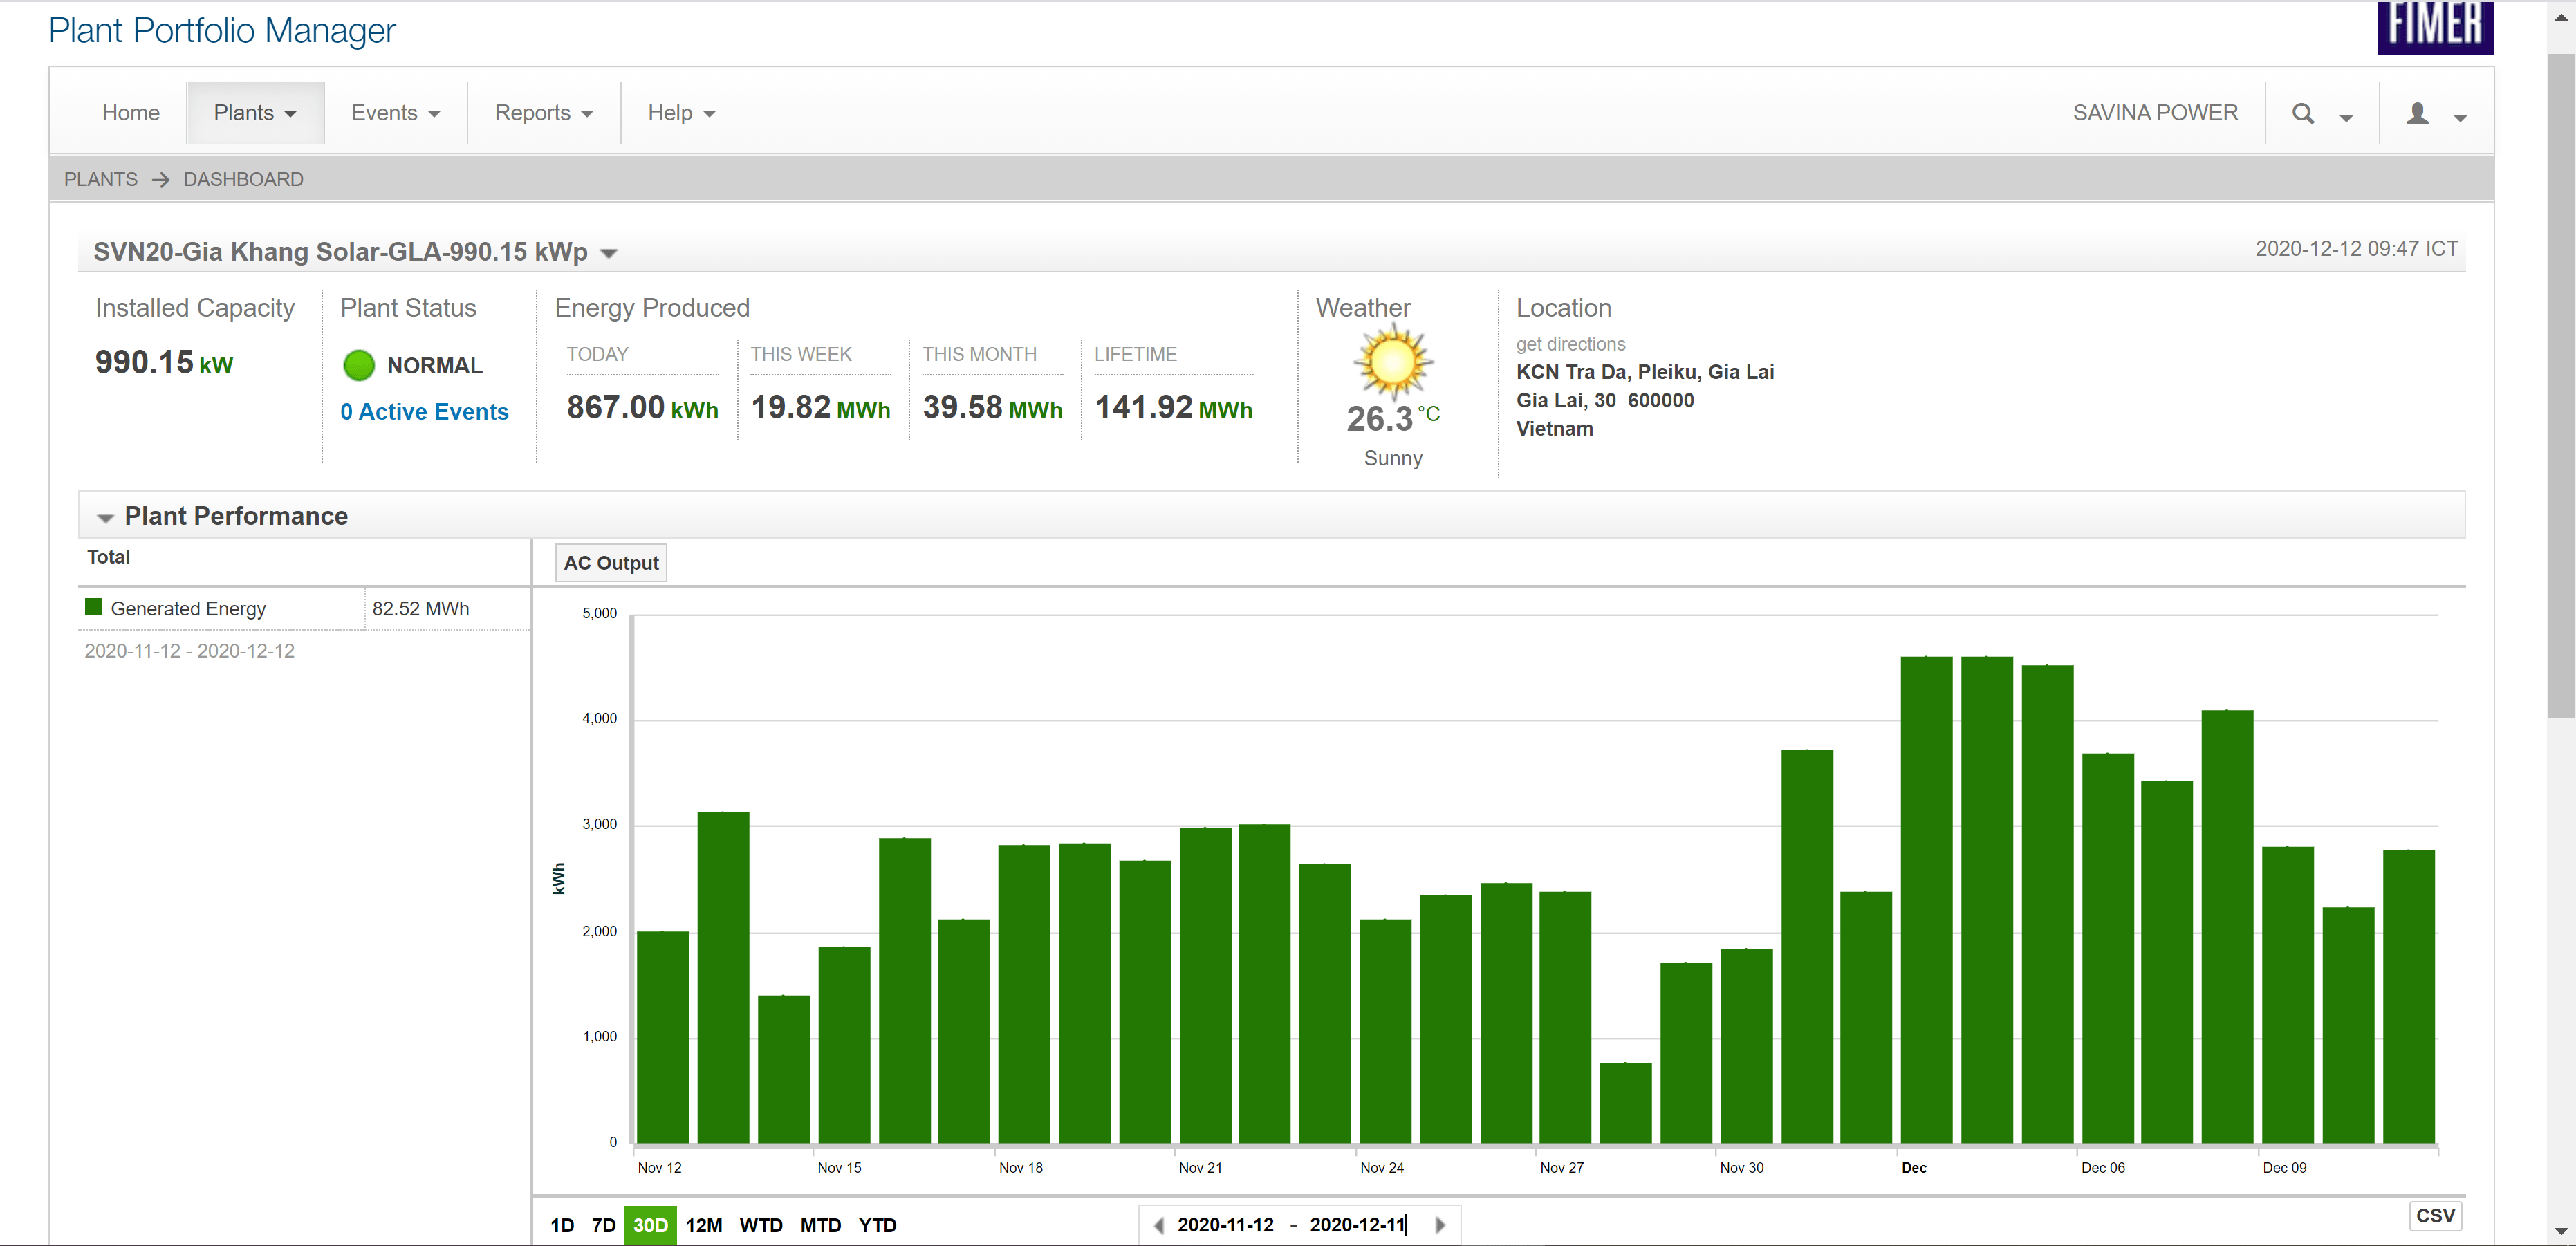Open the user profile icon menu
Image resolution: width=2576 pixels, height=1246 pixels.
pyautogui.click(x=2417, y=114)
